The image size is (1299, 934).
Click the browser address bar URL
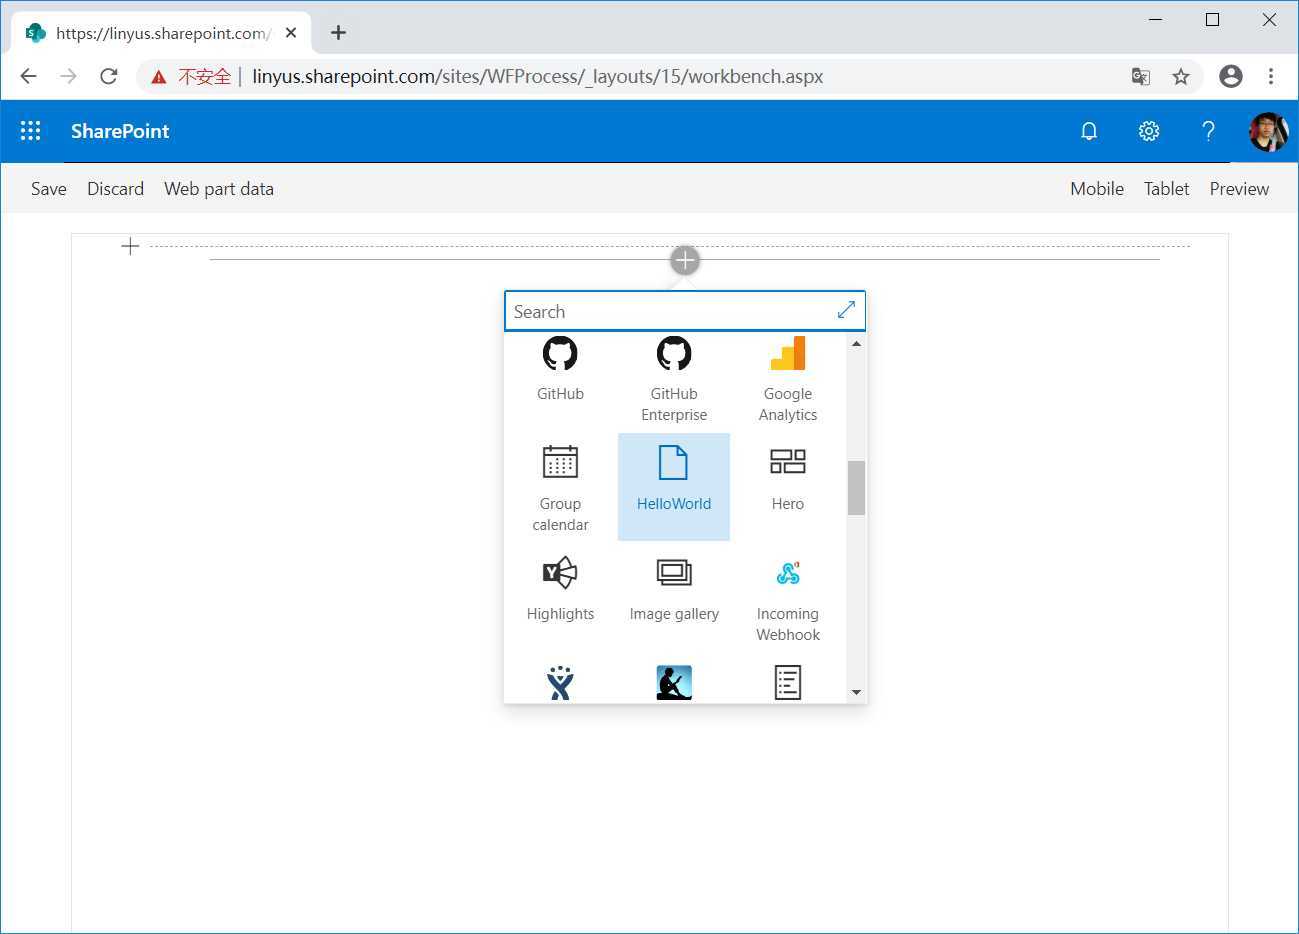(538, 77)
